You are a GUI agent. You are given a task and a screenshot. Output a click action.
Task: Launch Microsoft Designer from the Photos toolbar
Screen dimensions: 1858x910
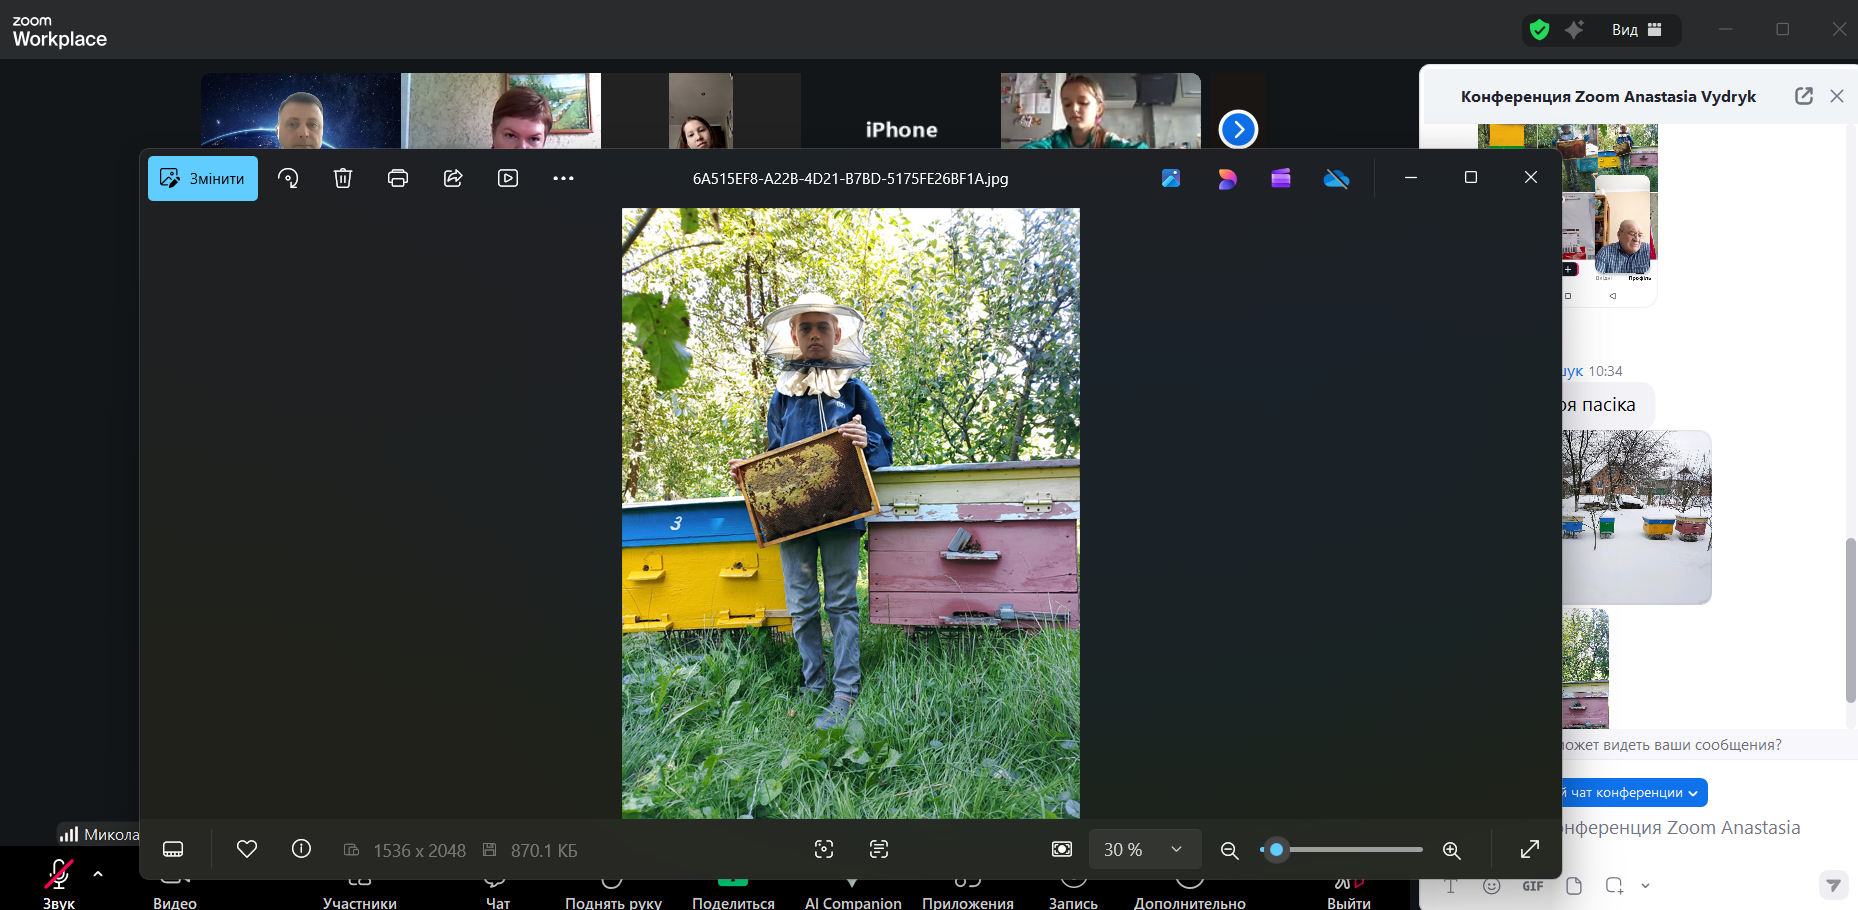click(x=1227, y=178)
